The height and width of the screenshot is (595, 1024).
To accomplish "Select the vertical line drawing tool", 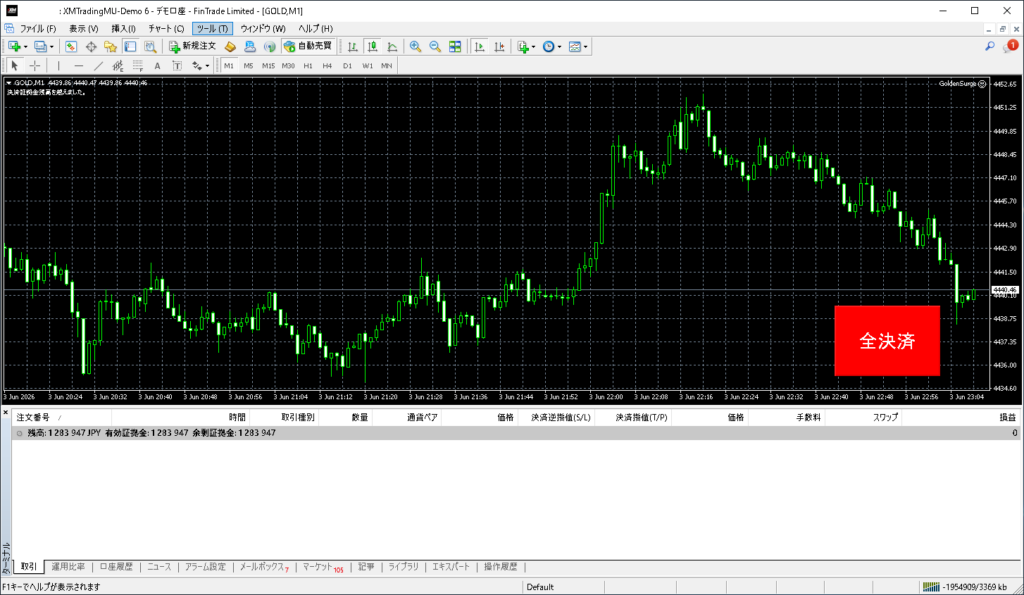I will tap(59, 65).
